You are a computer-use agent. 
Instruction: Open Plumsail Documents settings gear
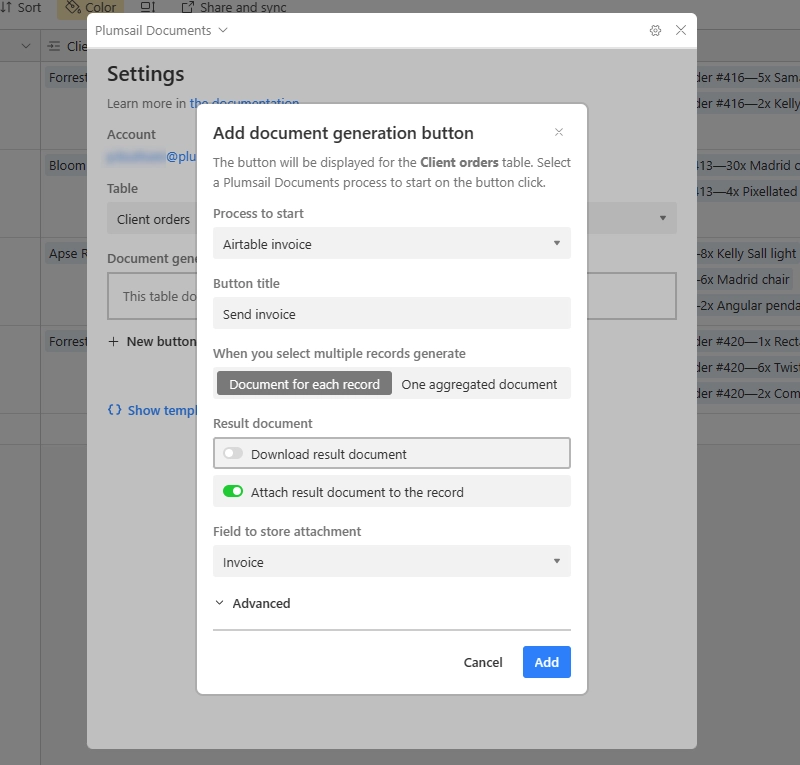pos(655,31)
